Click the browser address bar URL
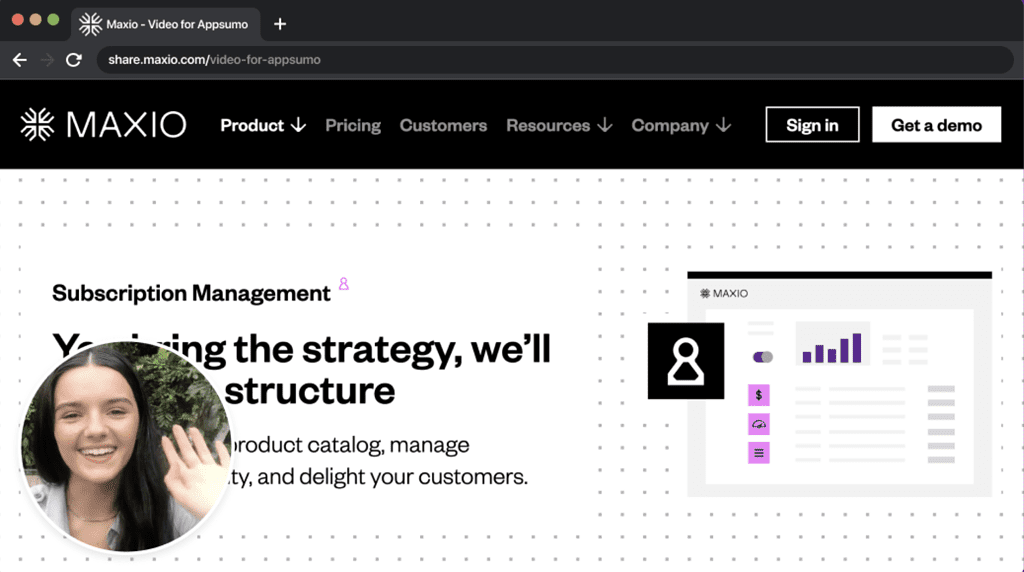 pyautogui.click(x=215, y=60)
